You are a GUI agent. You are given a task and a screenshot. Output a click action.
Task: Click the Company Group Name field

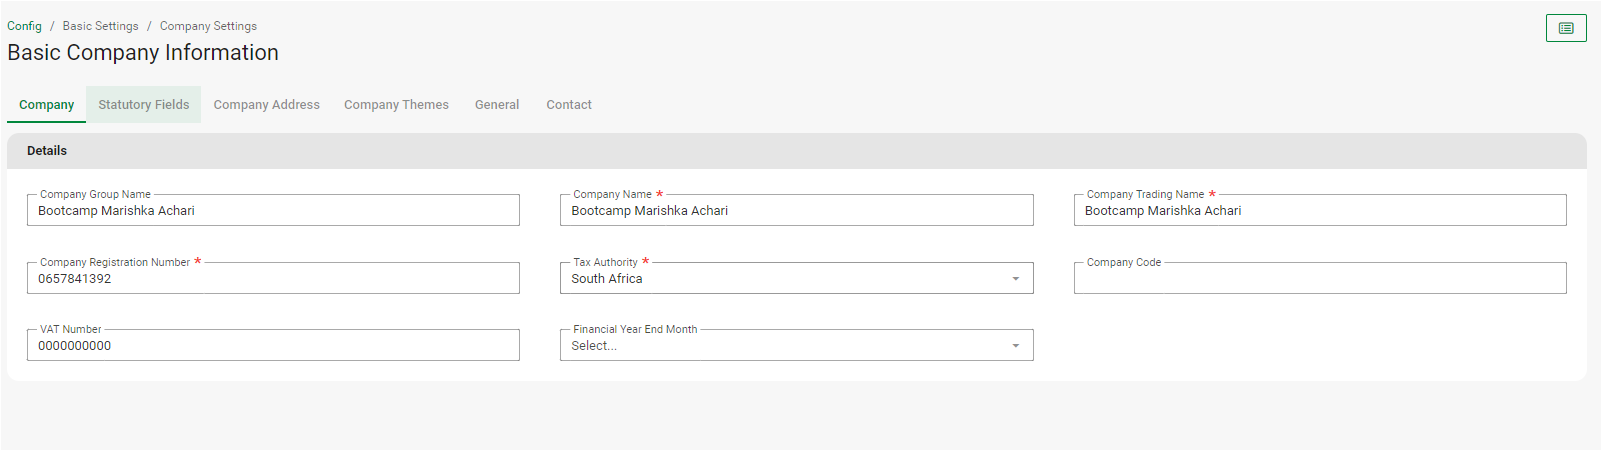tap(272, 211)
